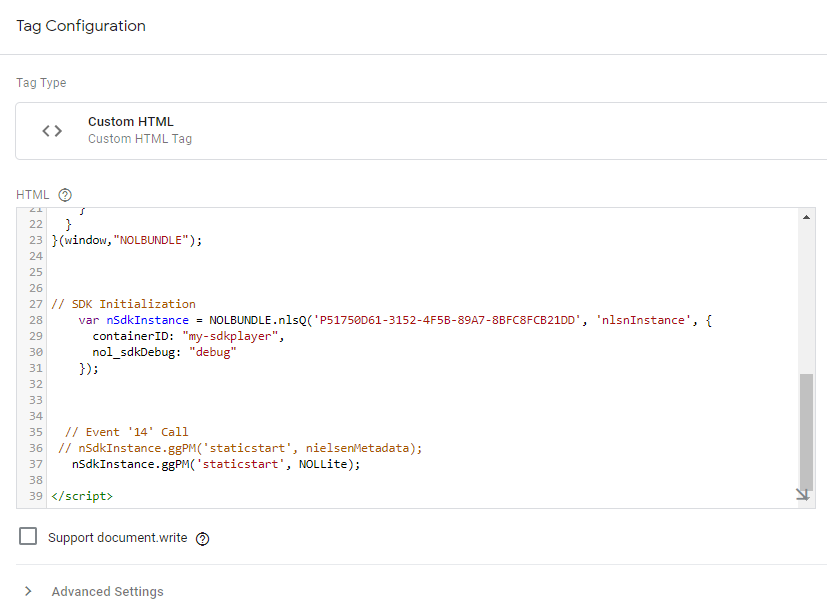Expand the Advanced Settings chevron
The image size is (827, 603).
[x=28, y=591]
